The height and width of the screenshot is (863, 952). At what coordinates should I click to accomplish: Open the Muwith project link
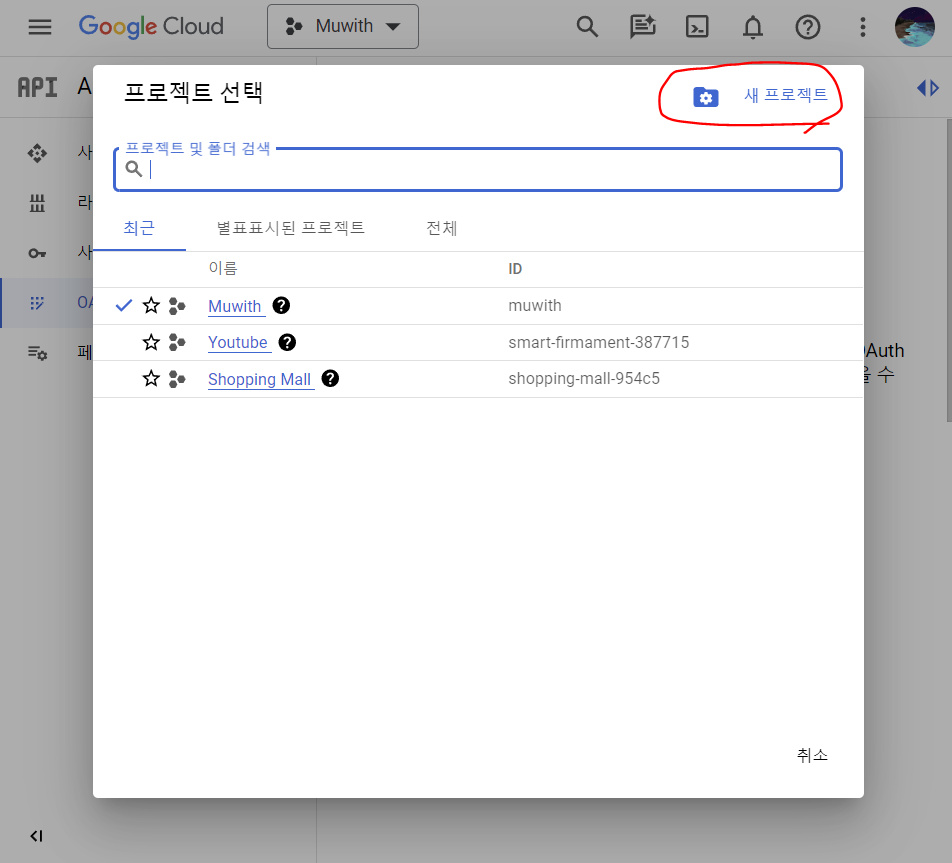[235, 306]
